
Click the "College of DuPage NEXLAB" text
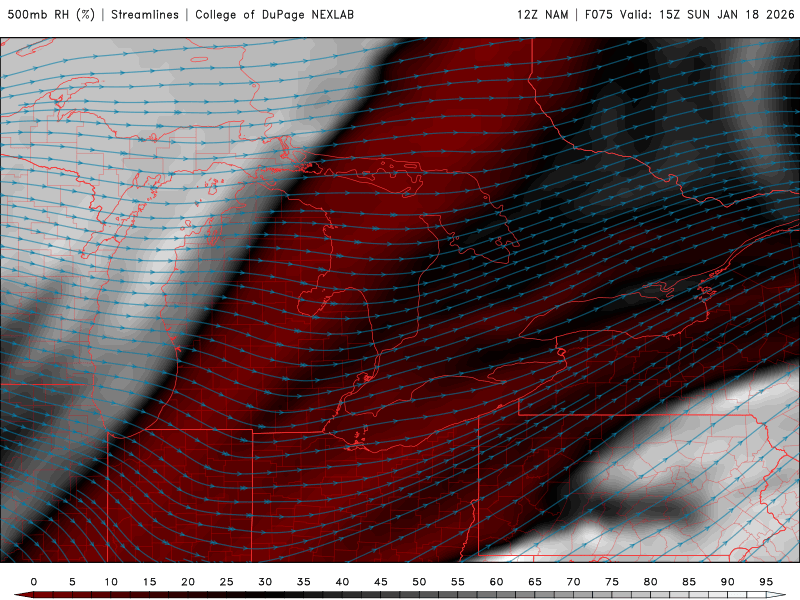pyautogui.click(x=274, y=15)
